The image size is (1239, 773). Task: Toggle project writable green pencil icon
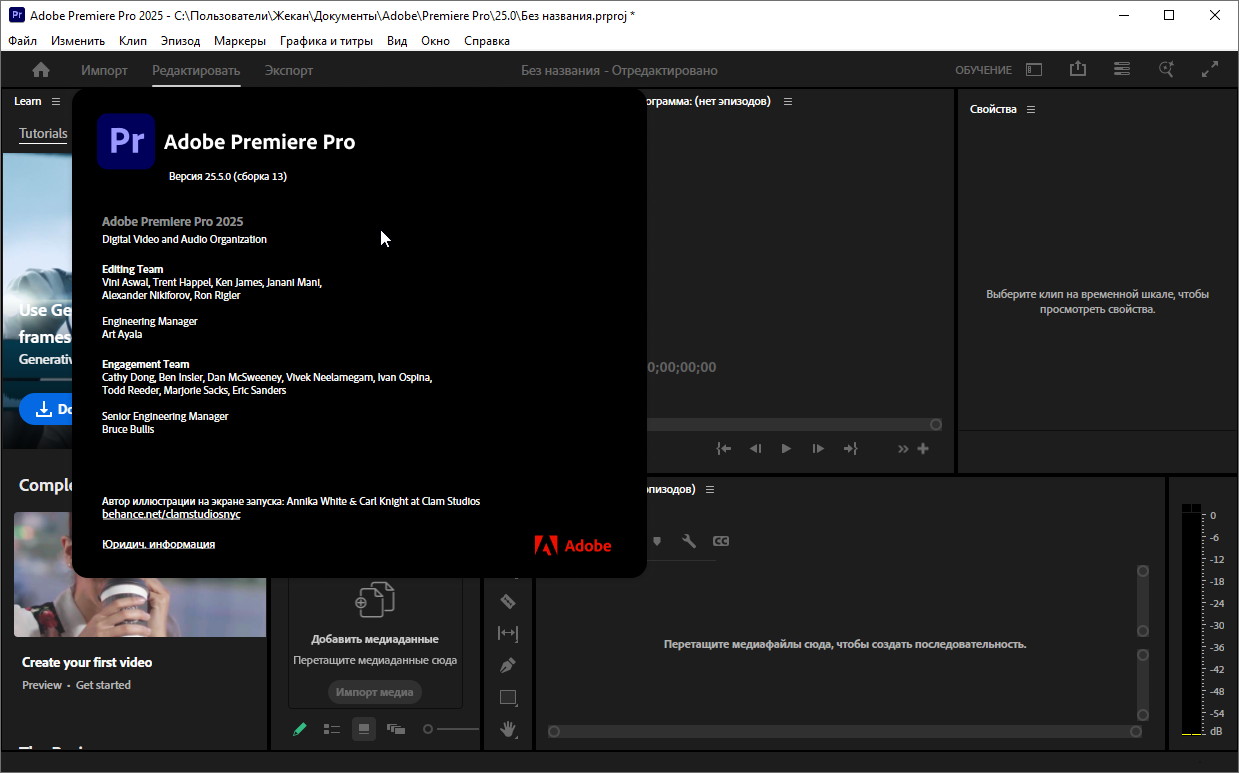coord(299,729)
